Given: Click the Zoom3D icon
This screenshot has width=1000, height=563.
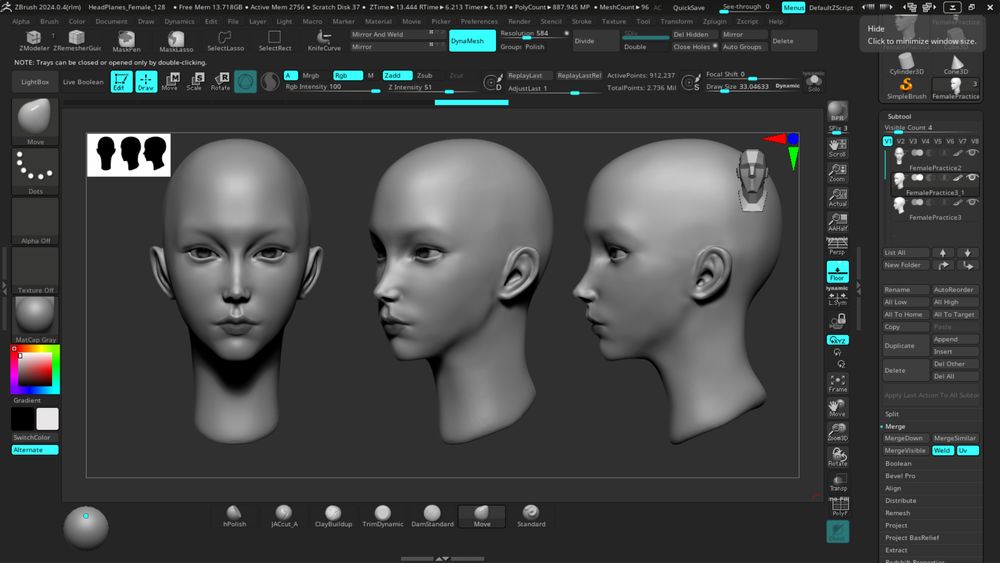Looking at the screenshot, I should pyautogui.click(x=837, y=432).
